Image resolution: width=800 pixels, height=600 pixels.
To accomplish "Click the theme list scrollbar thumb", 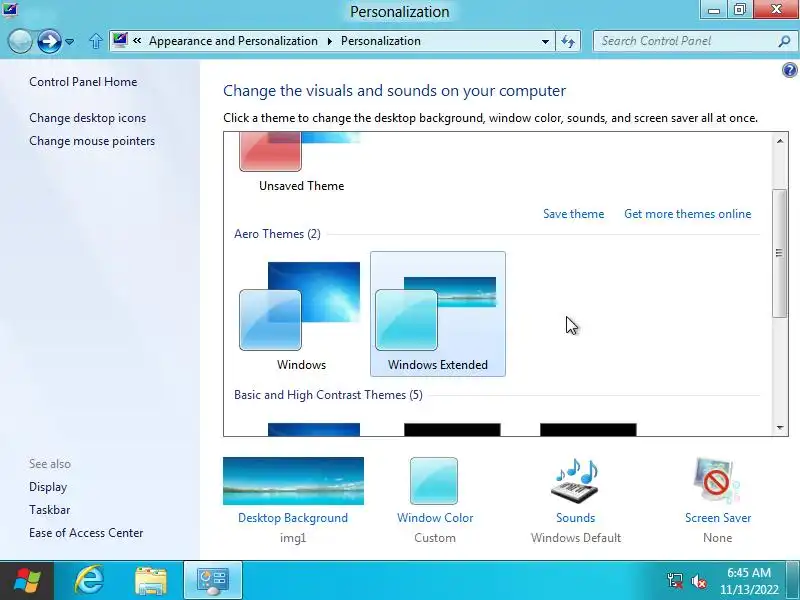I will point(780,253).
